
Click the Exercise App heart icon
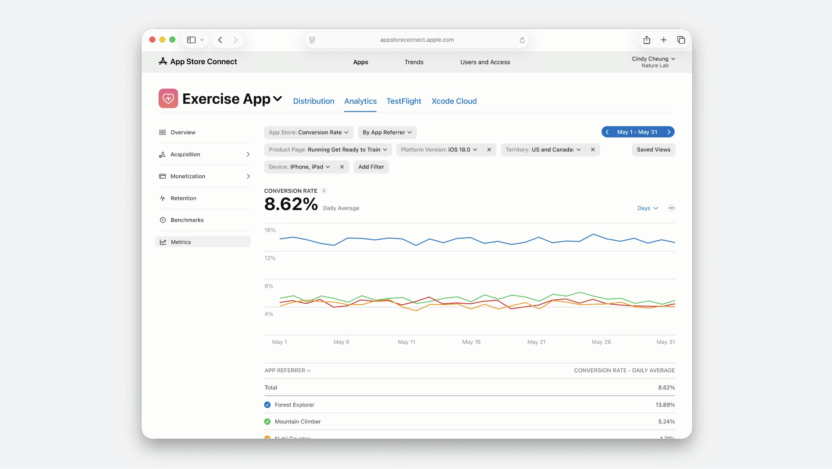tap(168, 99)
